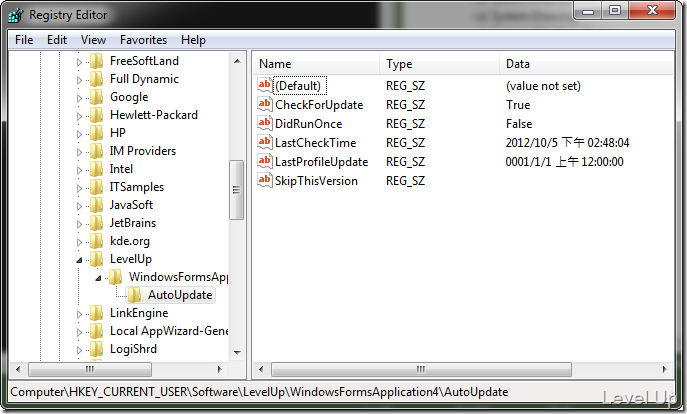Select the LastProfileUpdate value name
687x414 pixels.
pyautogui.click(x=322, y=162)
